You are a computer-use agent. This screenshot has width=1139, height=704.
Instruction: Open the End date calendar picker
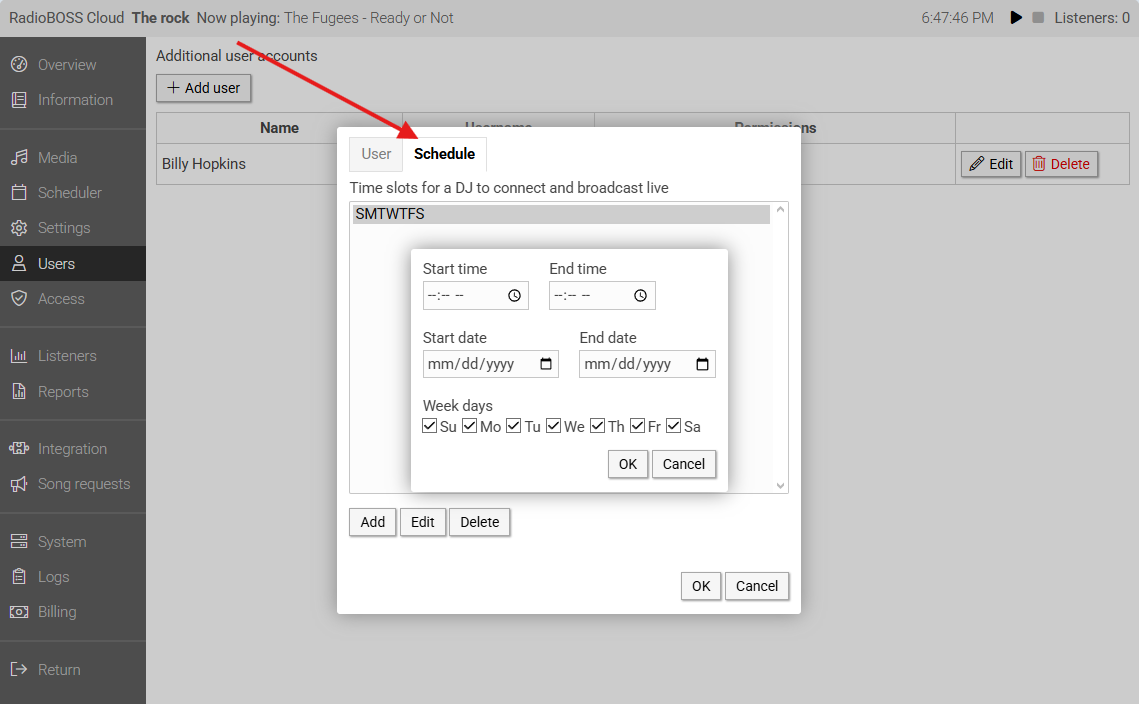pos(703,364)
